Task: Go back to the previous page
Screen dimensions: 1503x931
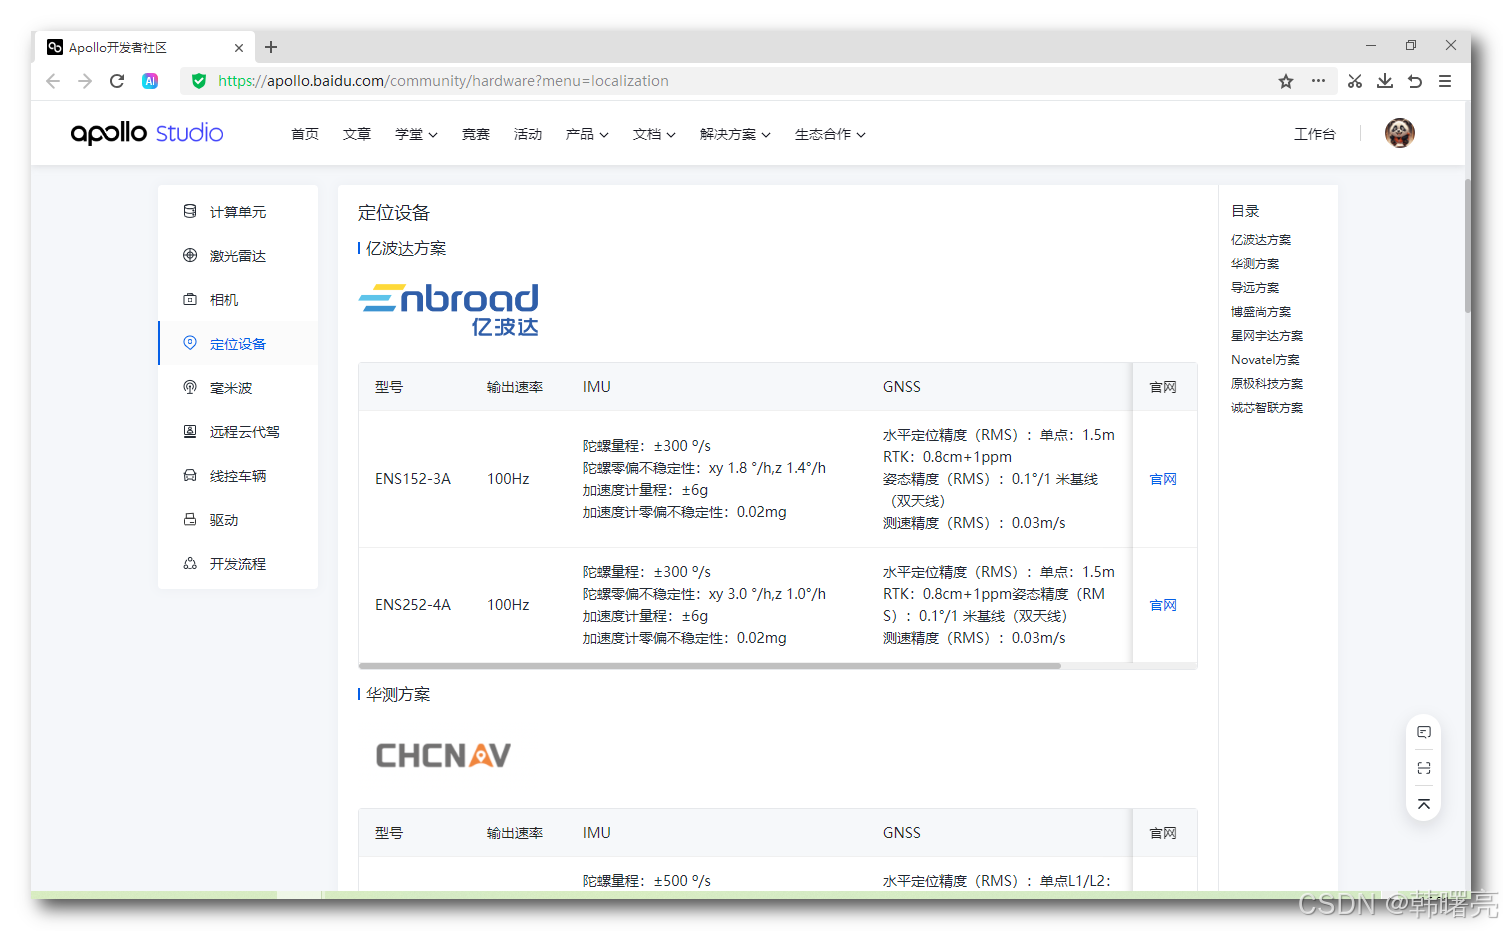Action: [53, 81]
